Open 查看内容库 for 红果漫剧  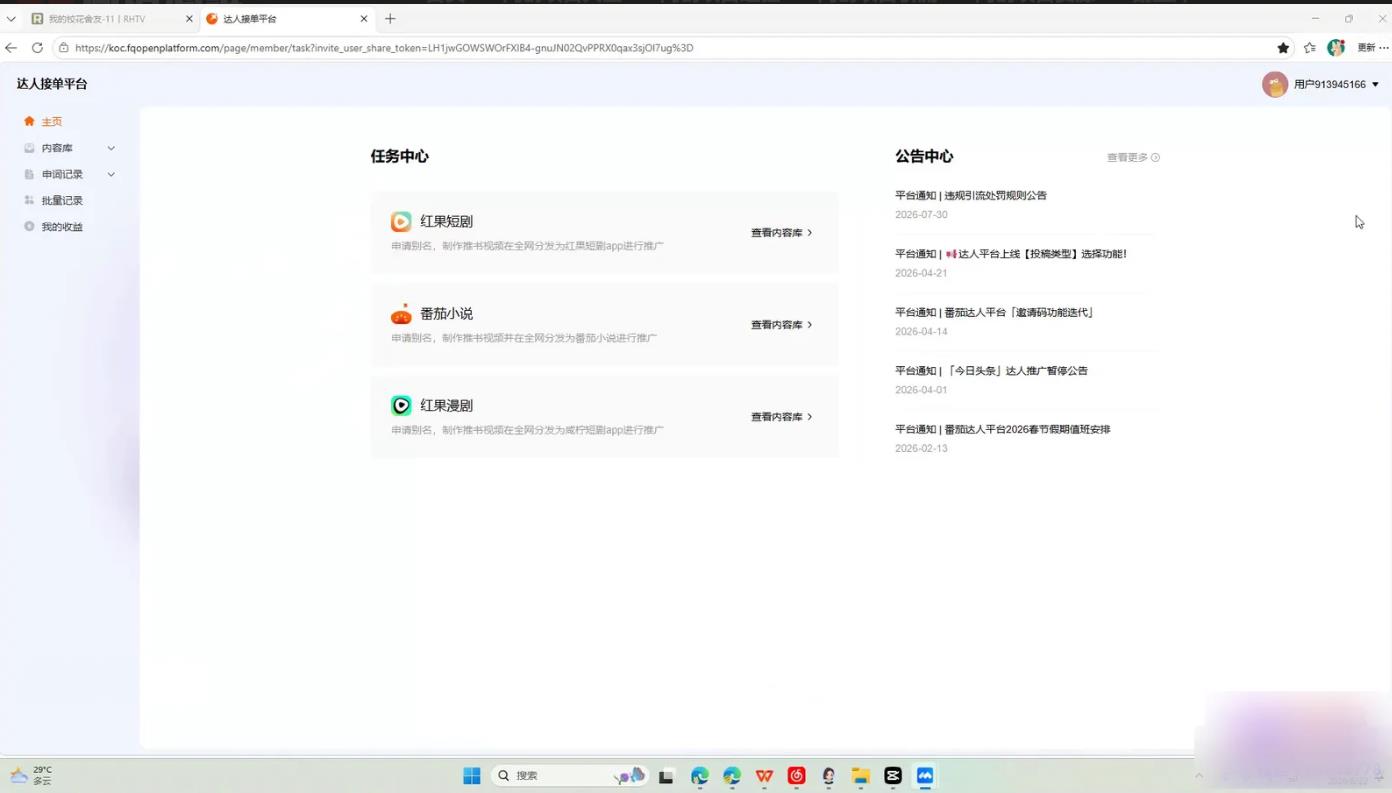pyautogui.click(x=782, y=416)
